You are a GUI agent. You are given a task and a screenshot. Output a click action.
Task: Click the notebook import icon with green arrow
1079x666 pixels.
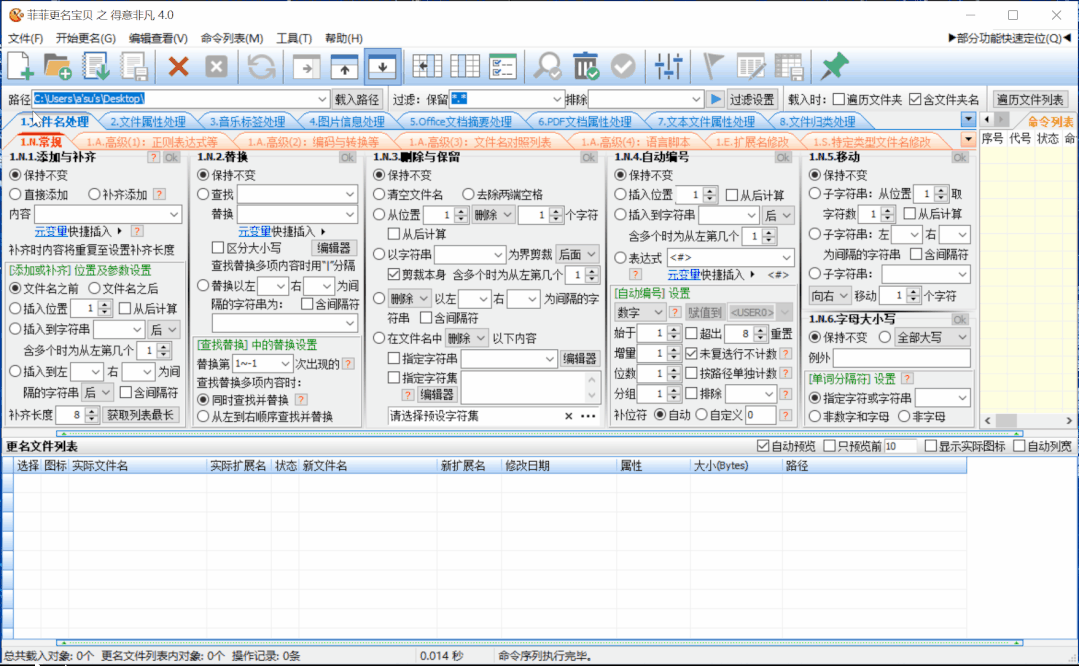click(x=96, y=66)
